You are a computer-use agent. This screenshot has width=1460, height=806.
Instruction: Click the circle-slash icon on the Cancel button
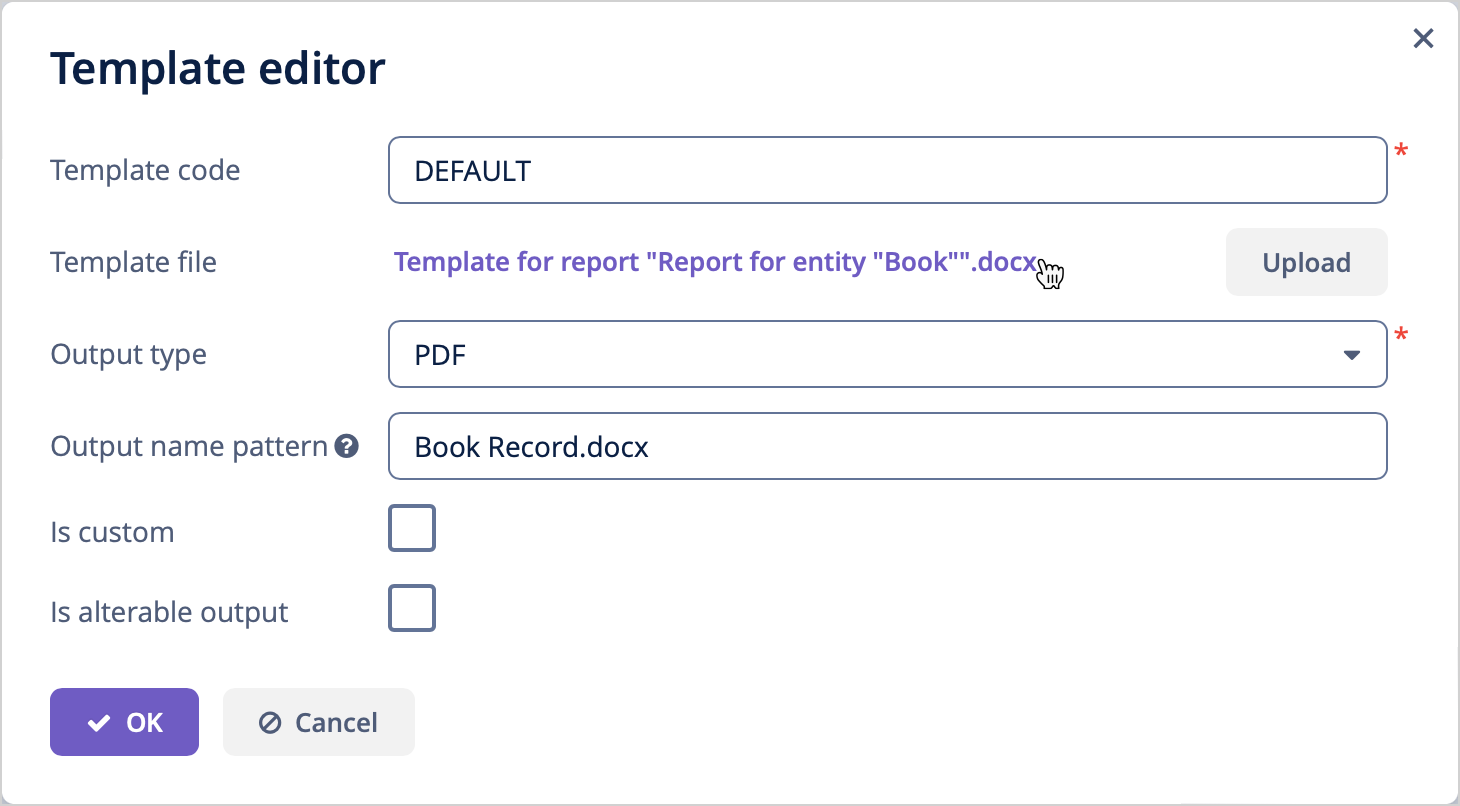pos(270,723)
